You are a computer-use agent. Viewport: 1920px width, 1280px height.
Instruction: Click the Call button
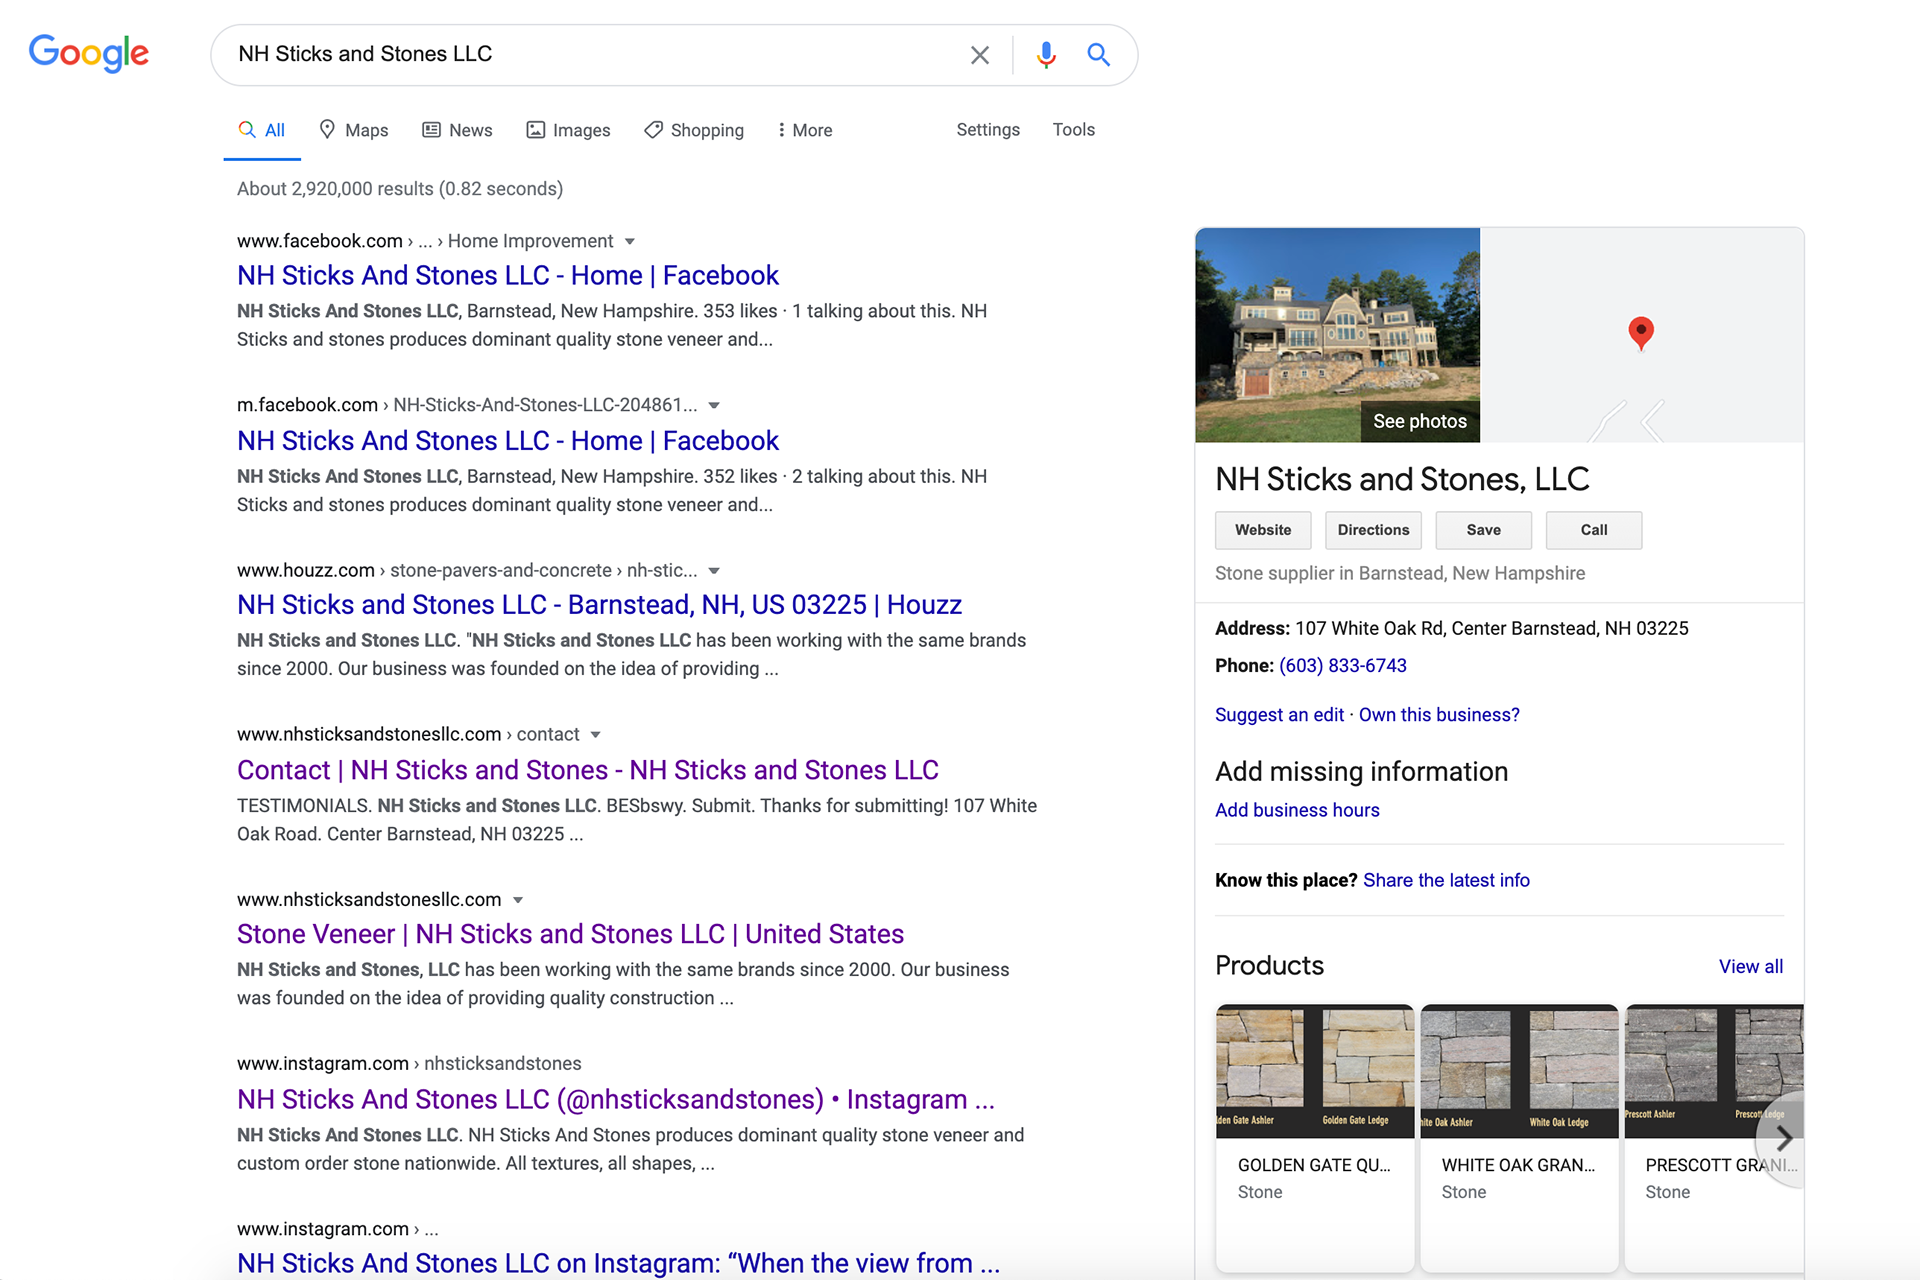pos(1594,530)
